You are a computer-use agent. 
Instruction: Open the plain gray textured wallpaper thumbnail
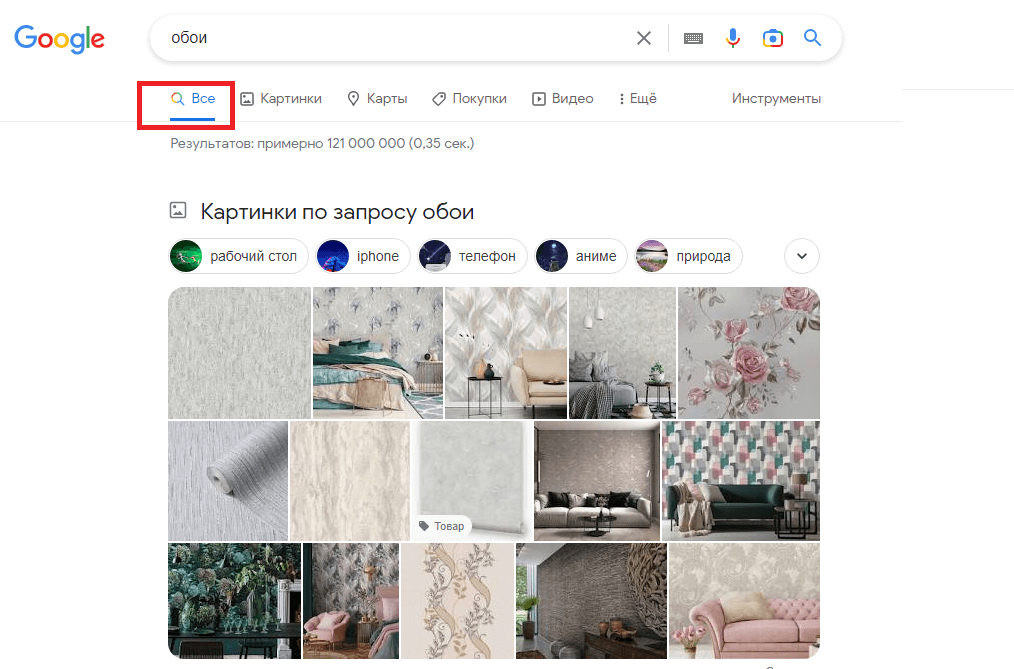click(239, 353)
